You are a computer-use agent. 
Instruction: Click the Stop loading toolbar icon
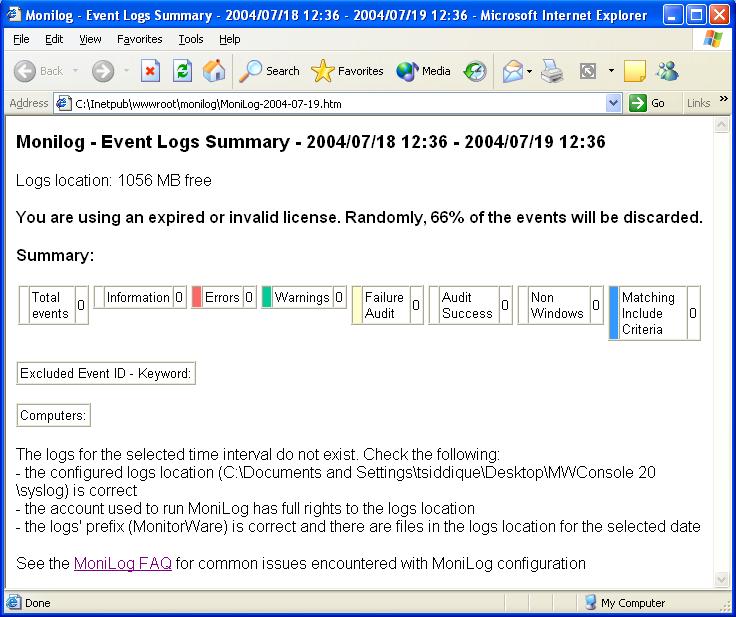[x=150, y=71]
